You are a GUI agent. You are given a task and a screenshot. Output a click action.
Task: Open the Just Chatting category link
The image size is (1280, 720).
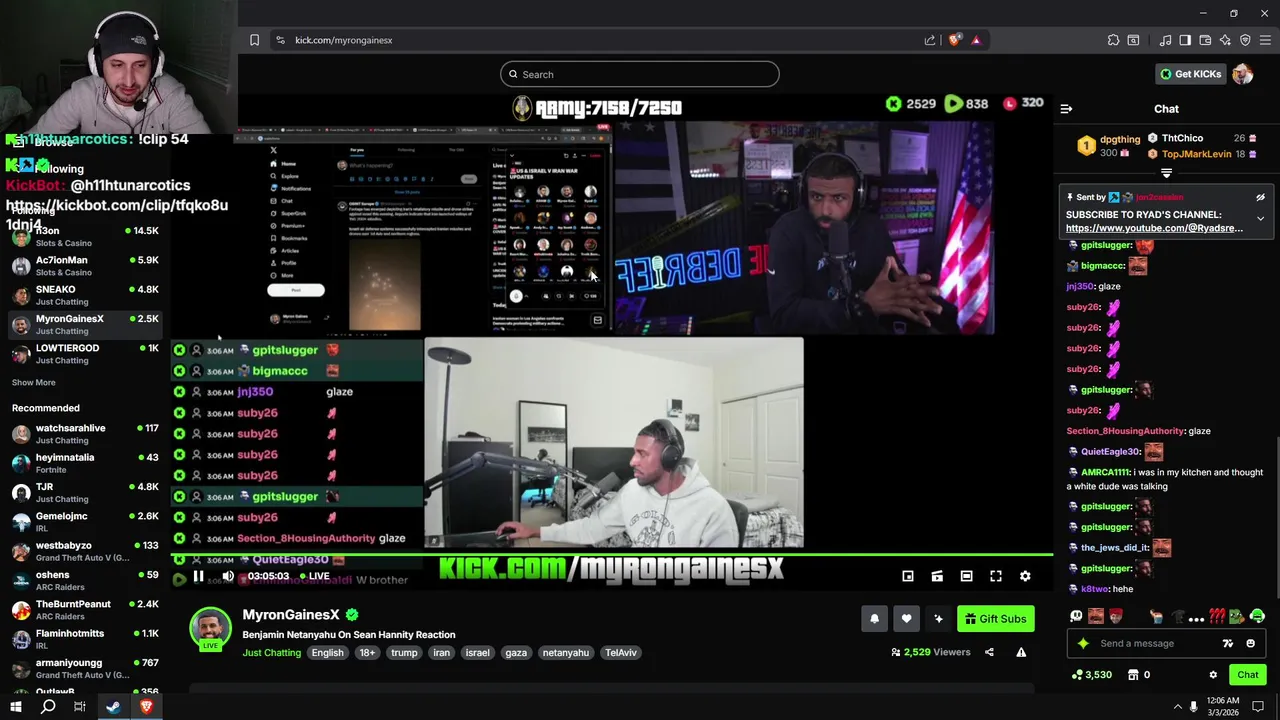click(271, 653)
